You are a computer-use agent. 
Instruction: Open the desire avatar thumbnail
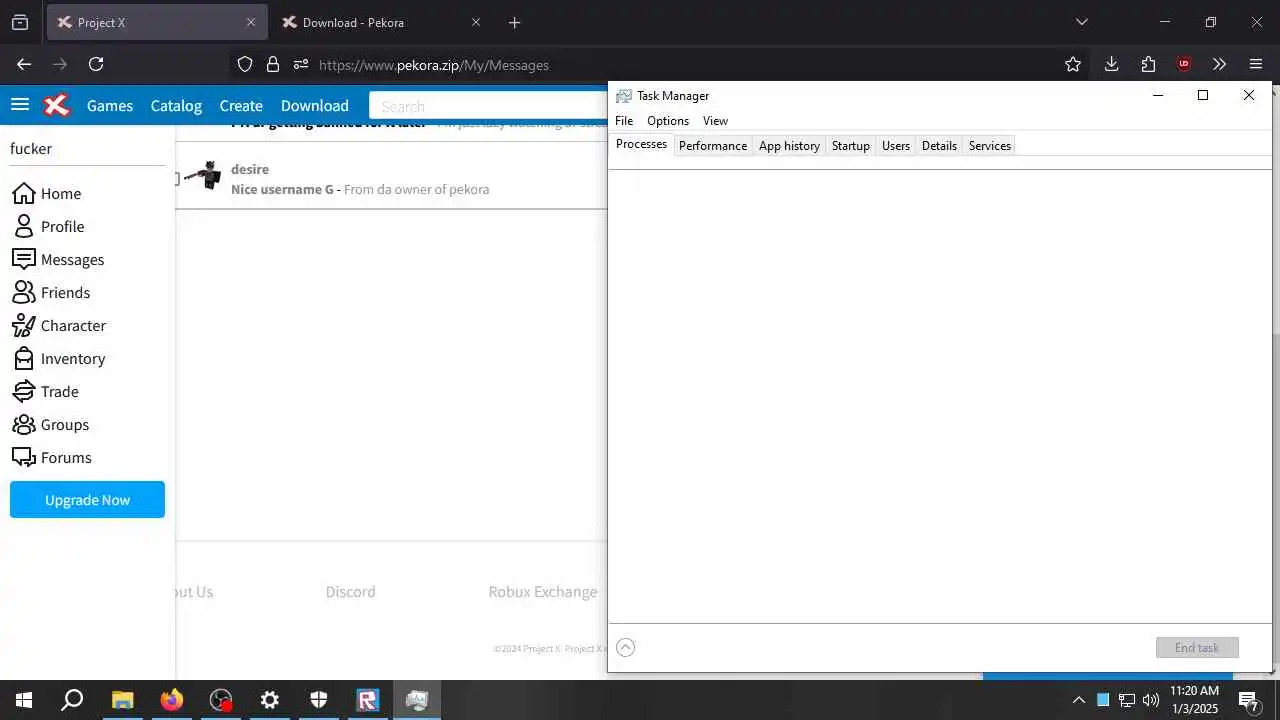(203, 175)
